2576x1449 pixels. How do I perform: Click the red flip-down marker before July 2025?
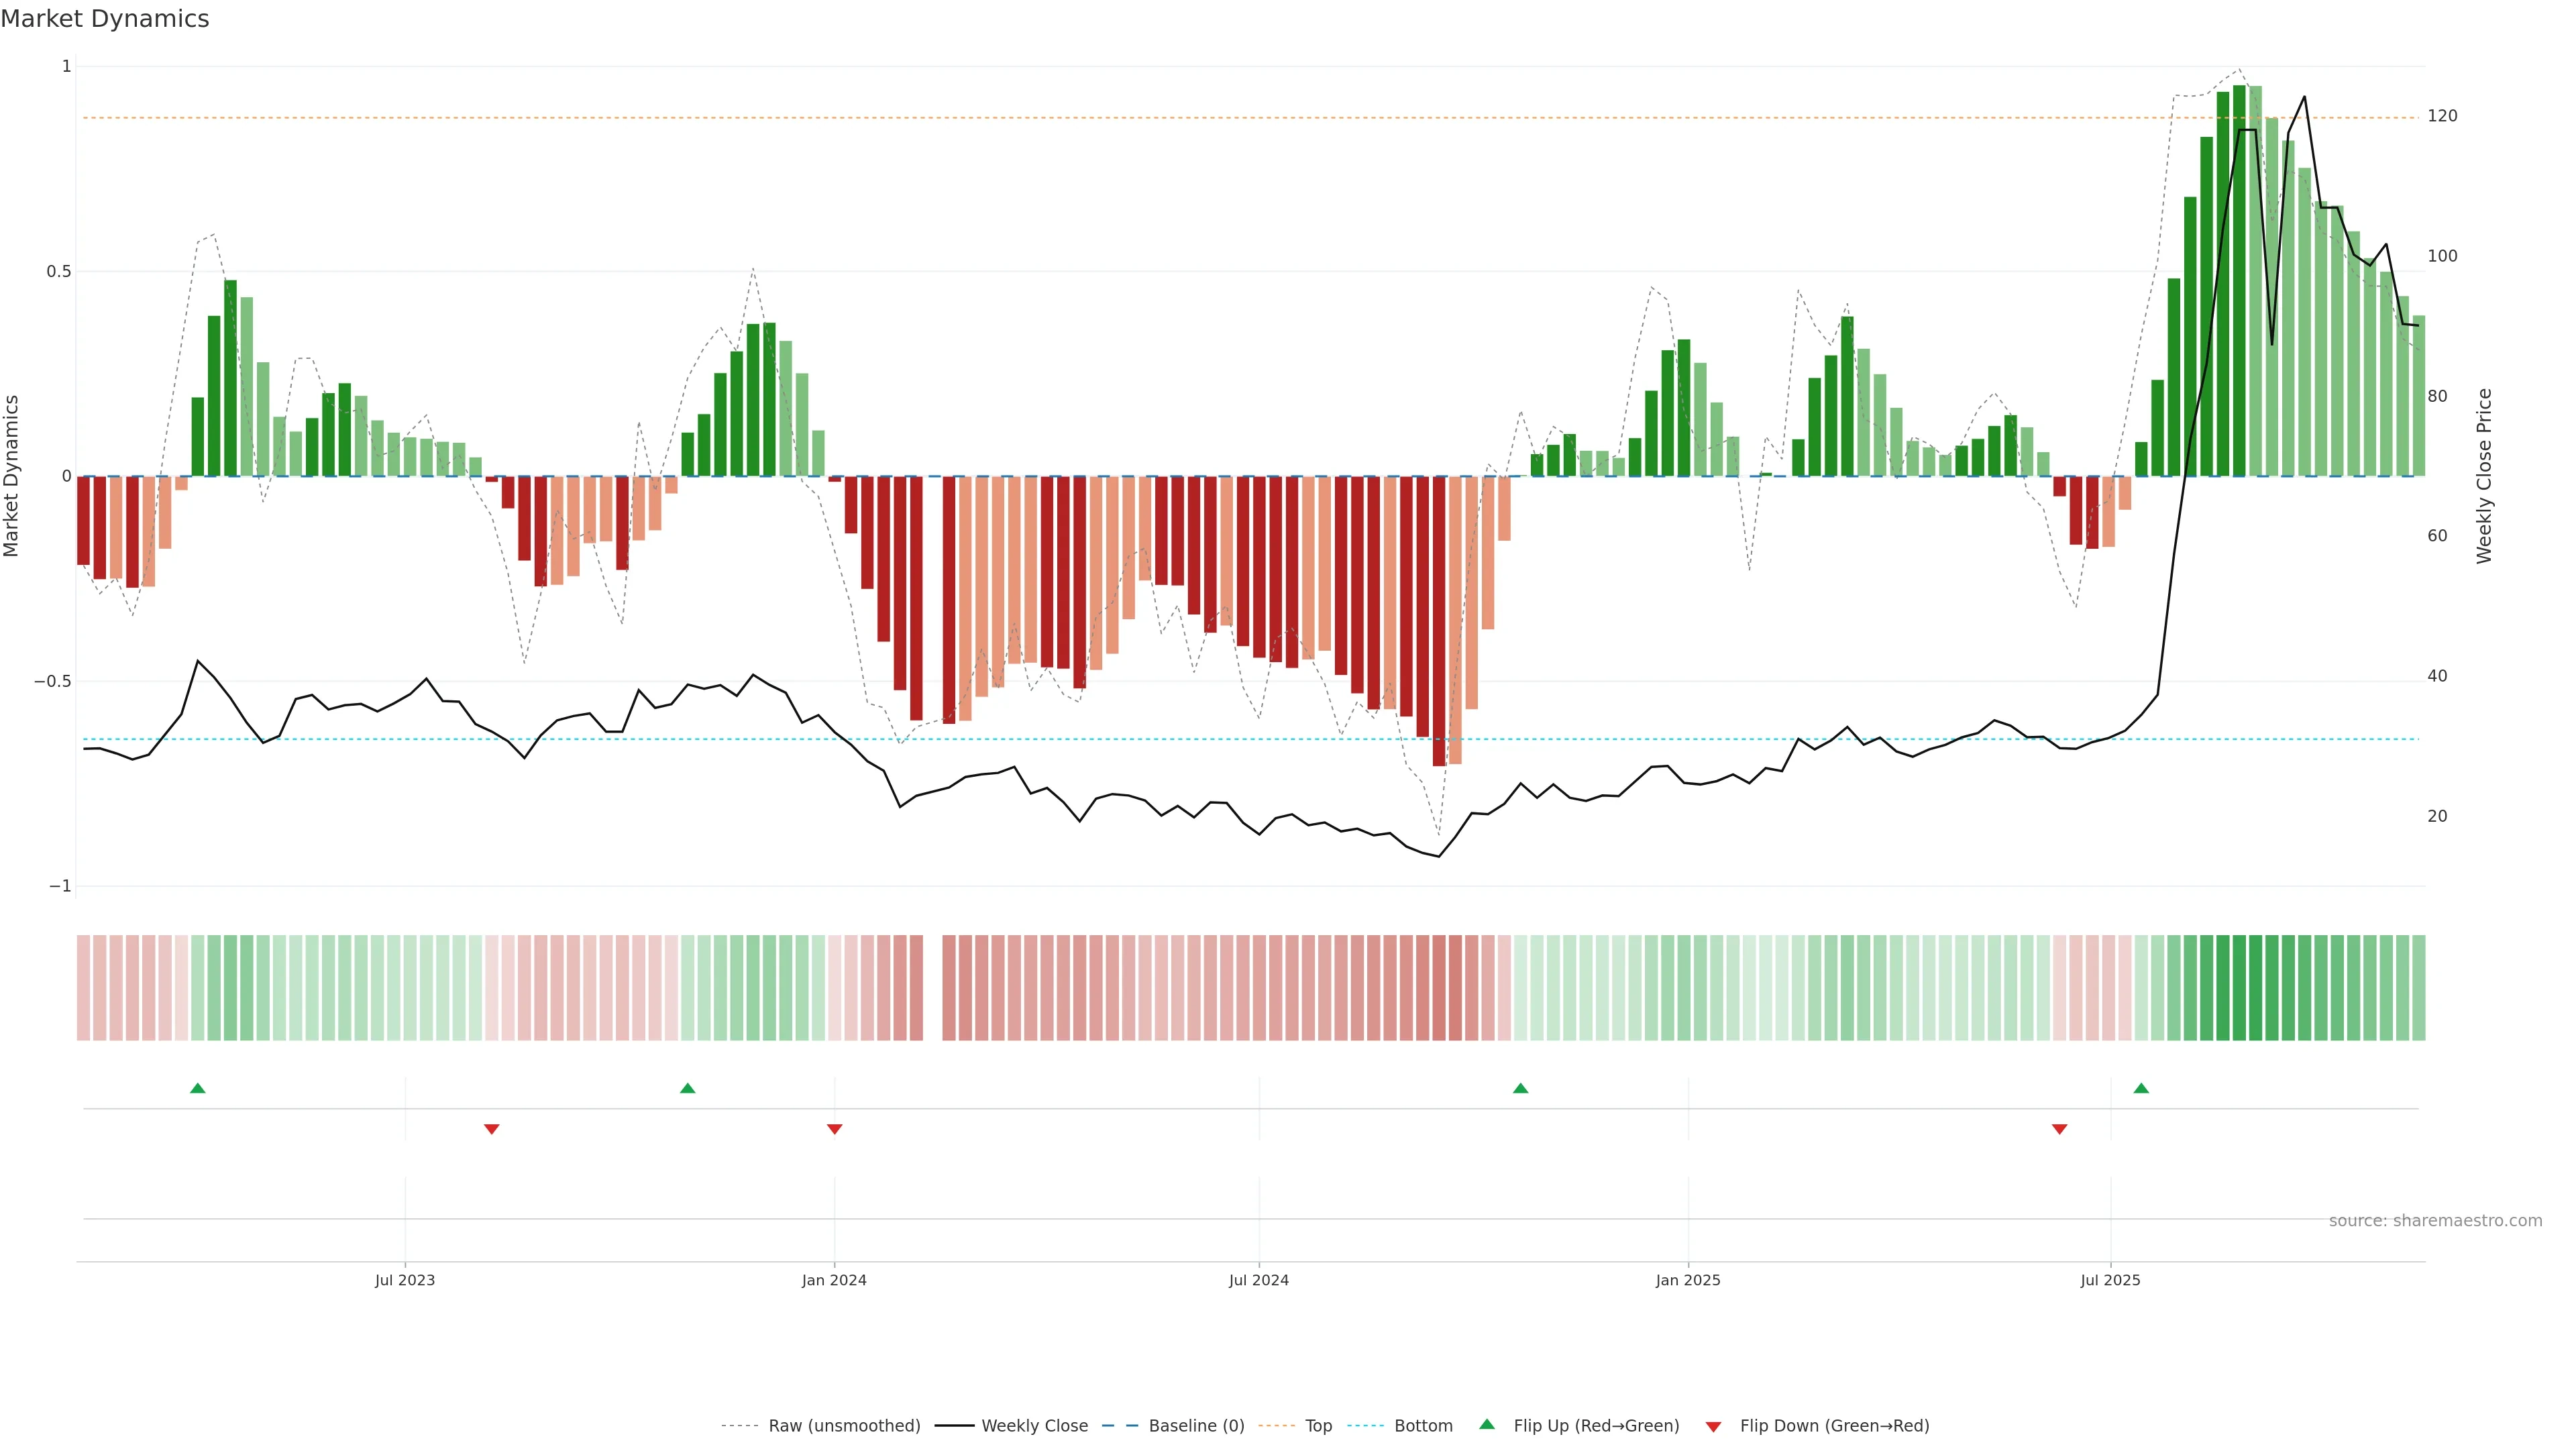click(x=2060, y=1129)
